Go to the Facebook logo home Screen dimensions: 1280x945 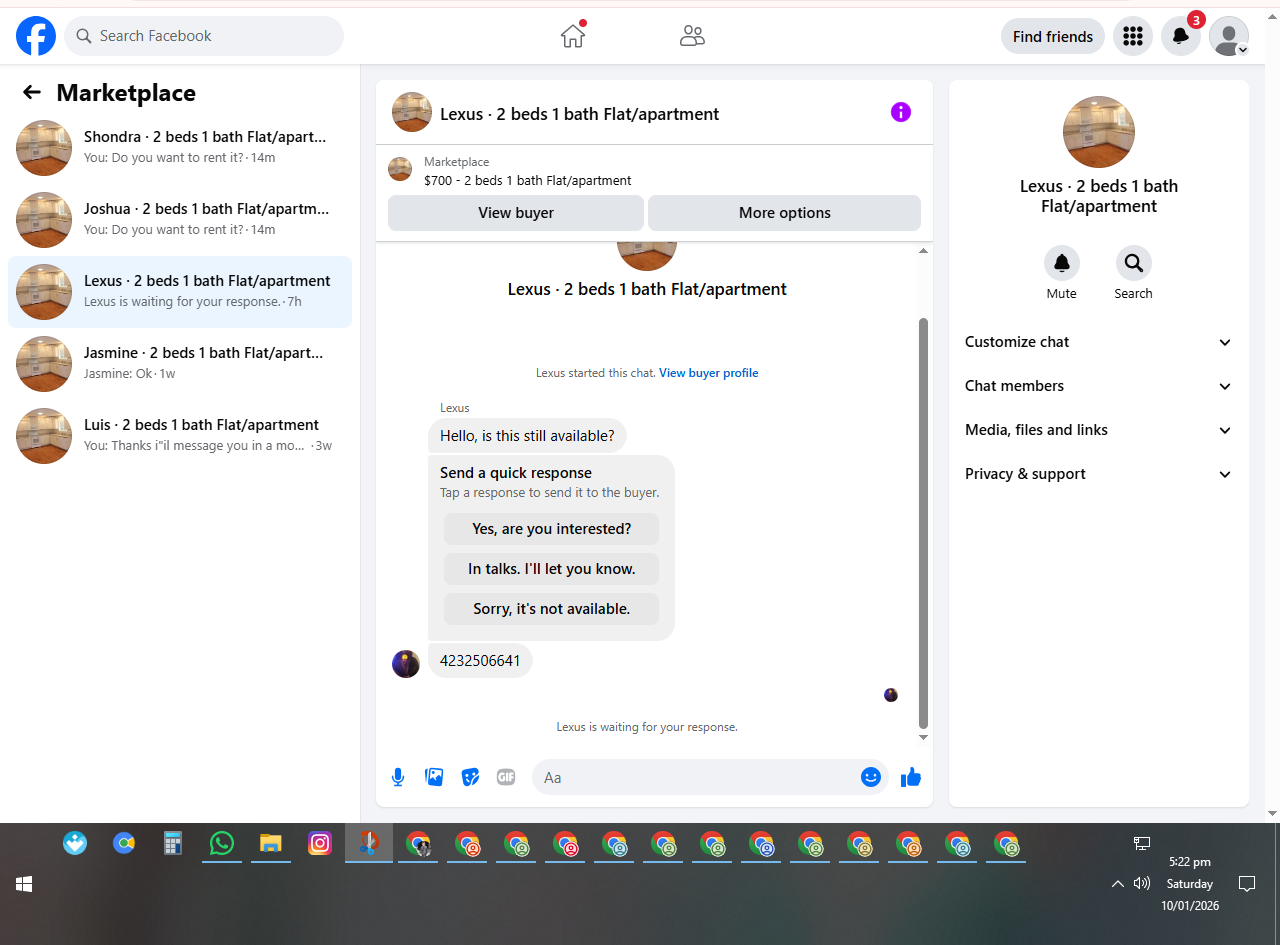pyautogui.click(x=36, y=36)
